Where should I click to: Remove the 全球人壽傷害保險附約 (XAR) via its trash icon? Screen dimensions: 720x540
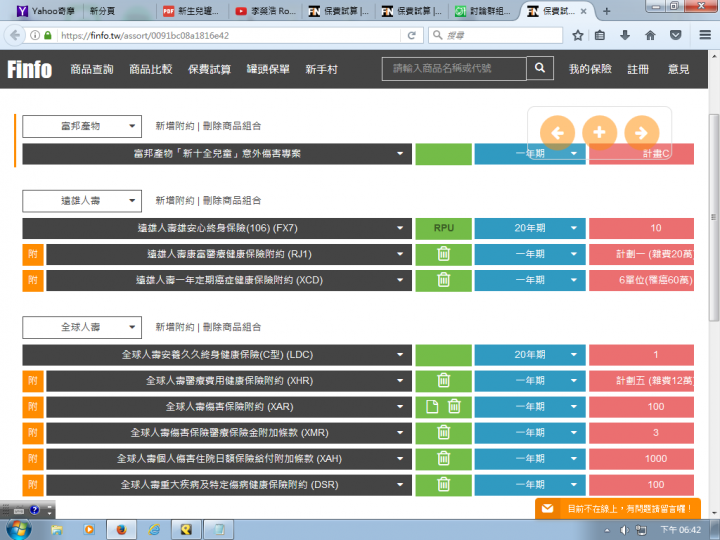coord(454,406)
